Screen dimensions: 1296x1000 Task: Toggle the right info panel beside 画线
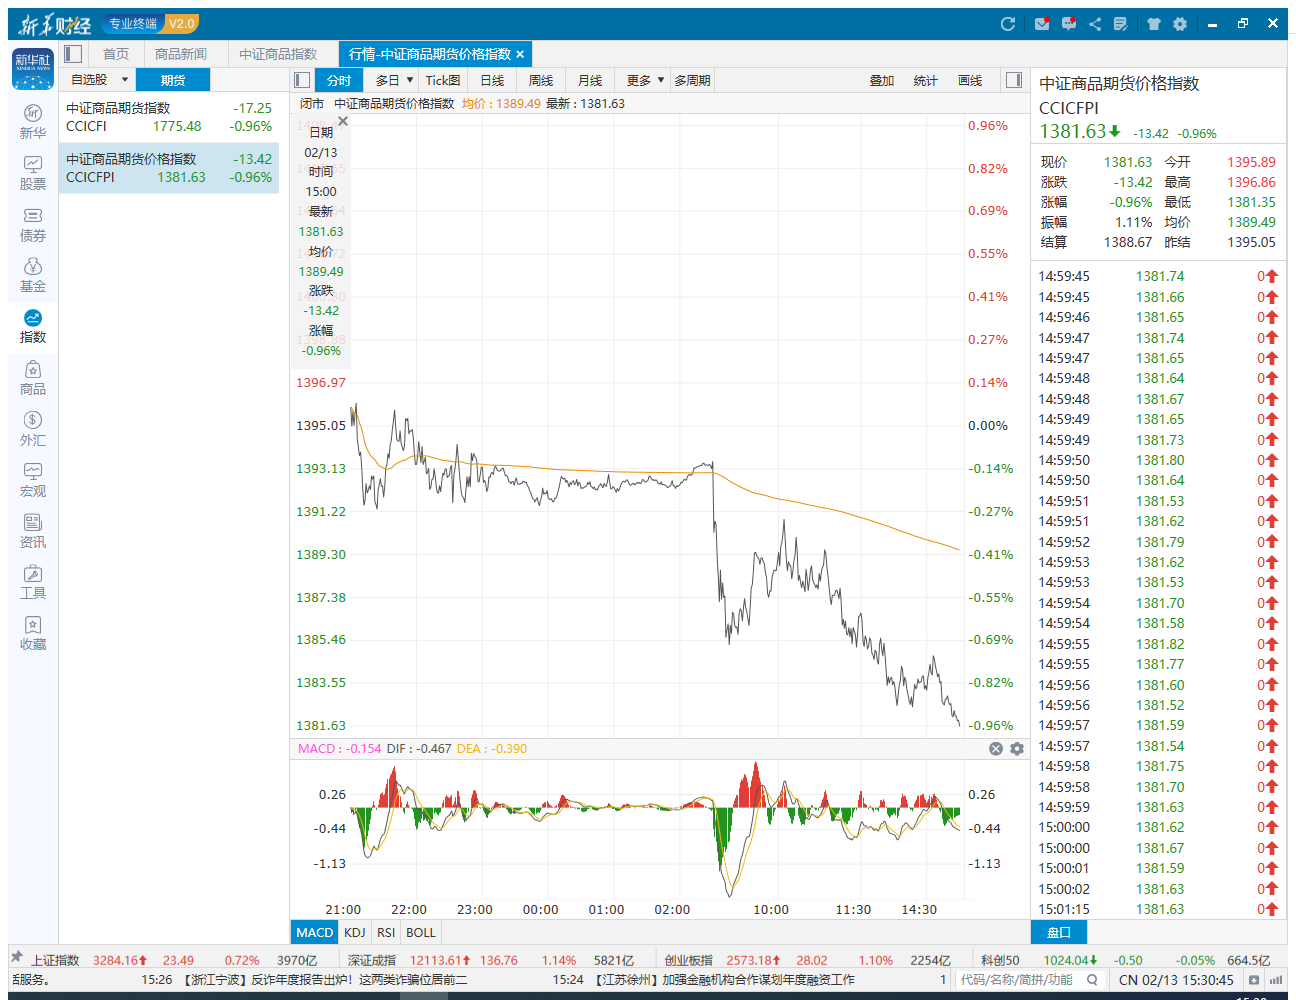tap(1014, 80)
